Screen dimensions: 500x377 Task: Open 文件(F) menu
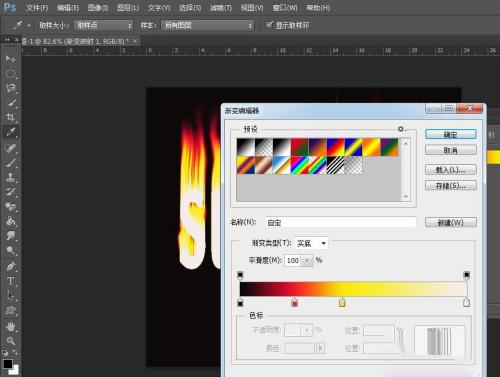[37, 8]
